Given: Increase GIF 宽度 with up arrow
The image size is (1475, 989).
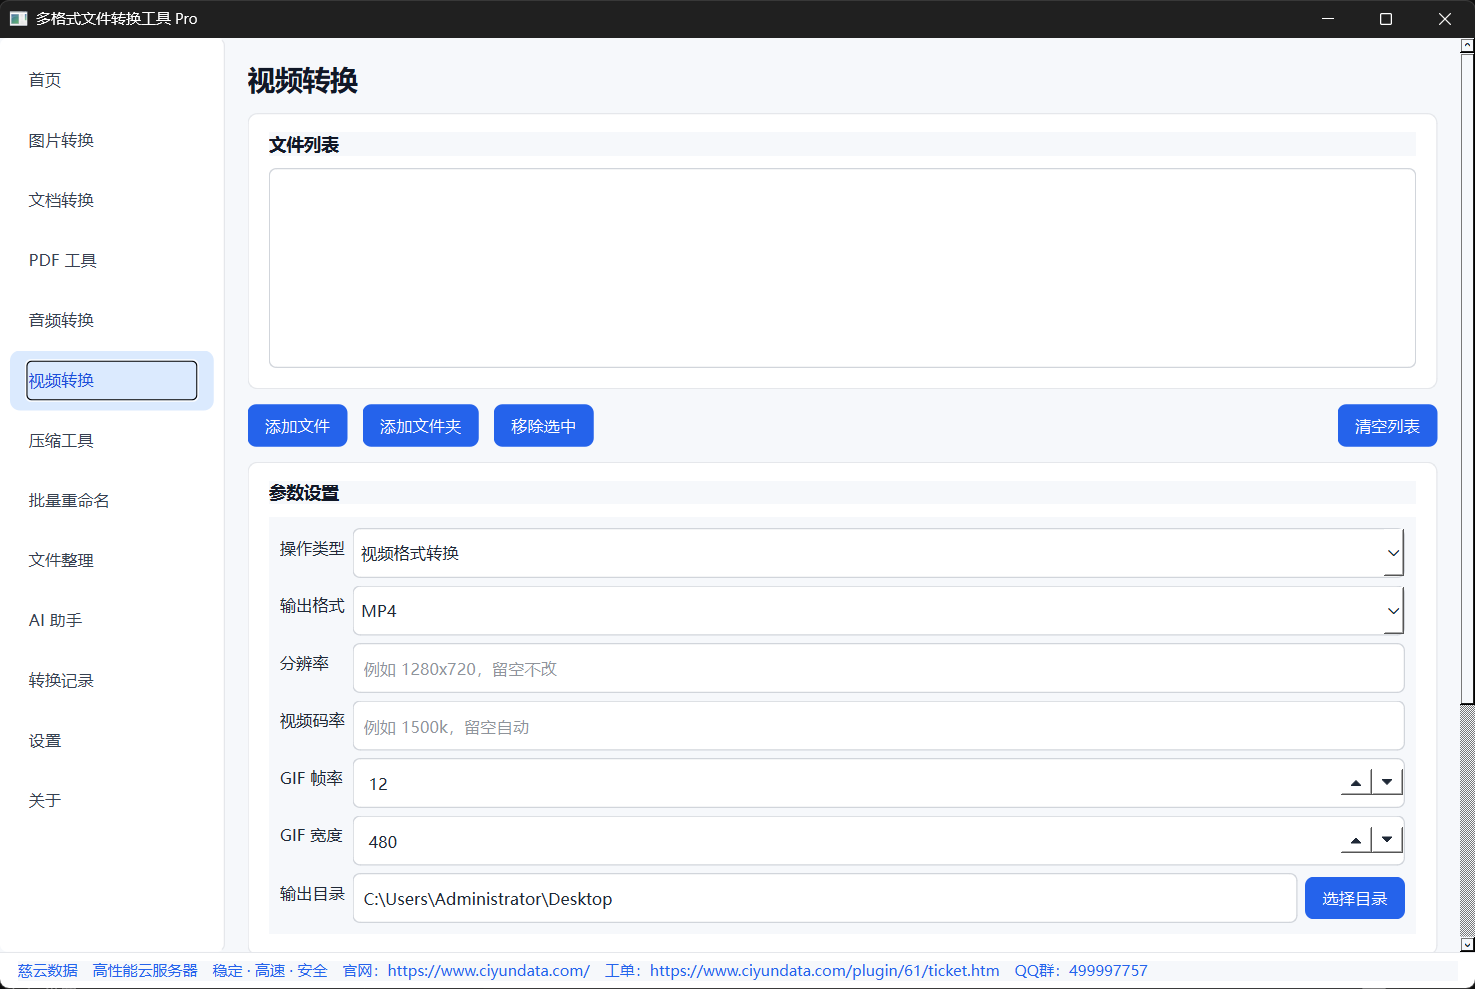Looking at the screenshot, I should pos(1355,841).
